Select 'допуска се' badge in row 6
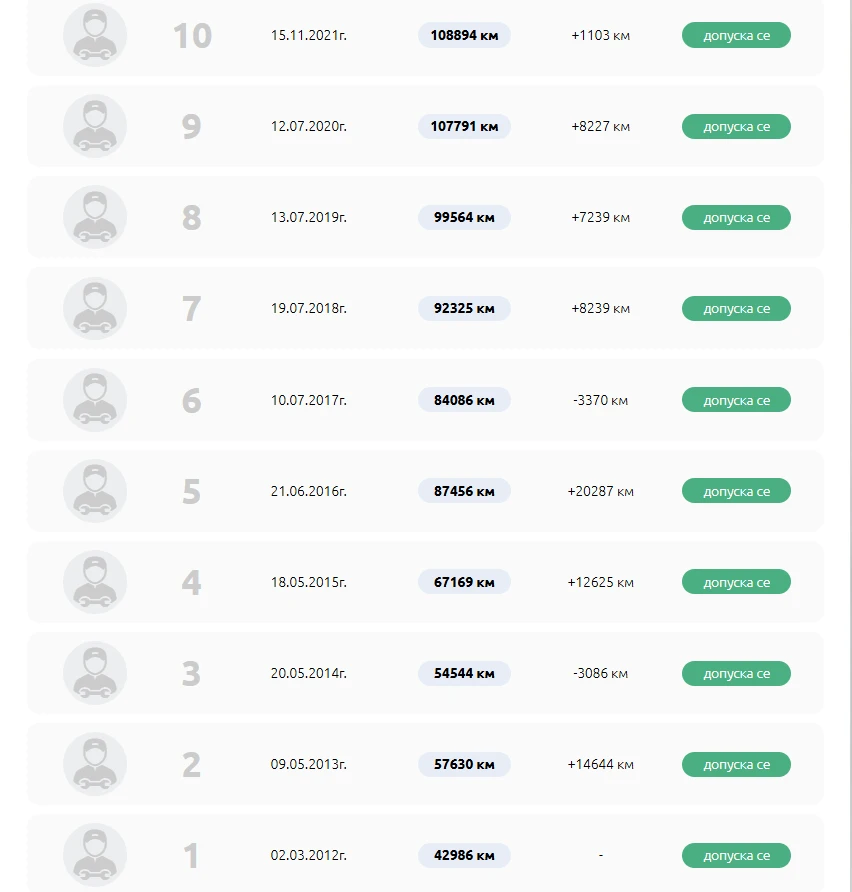The image size is (852, 892). [x=736, y=400]
